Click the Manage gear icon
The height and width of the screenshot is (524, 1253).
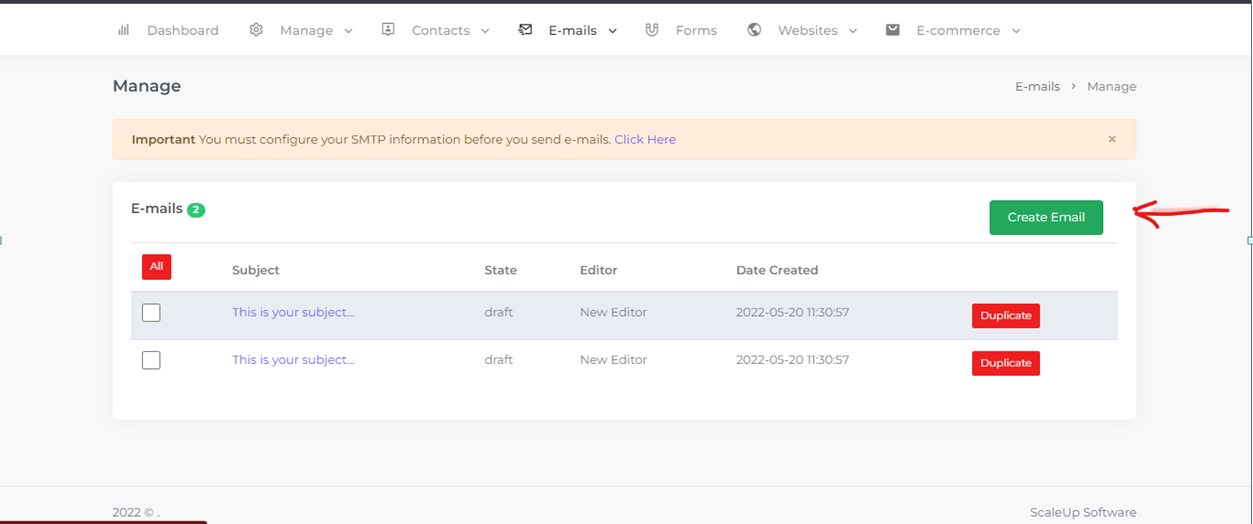point(256,30)
